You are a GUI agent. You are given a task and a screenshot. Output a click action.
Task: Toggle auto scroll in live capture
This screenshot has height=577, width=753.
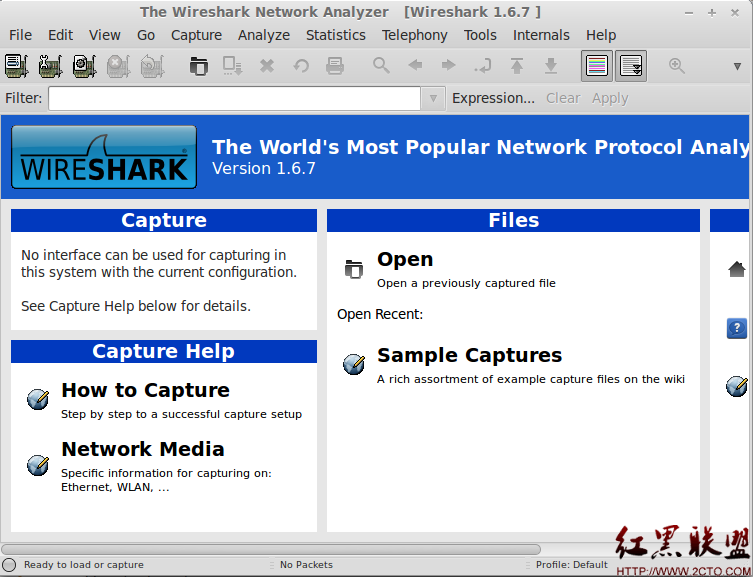[x=631, y=66]
